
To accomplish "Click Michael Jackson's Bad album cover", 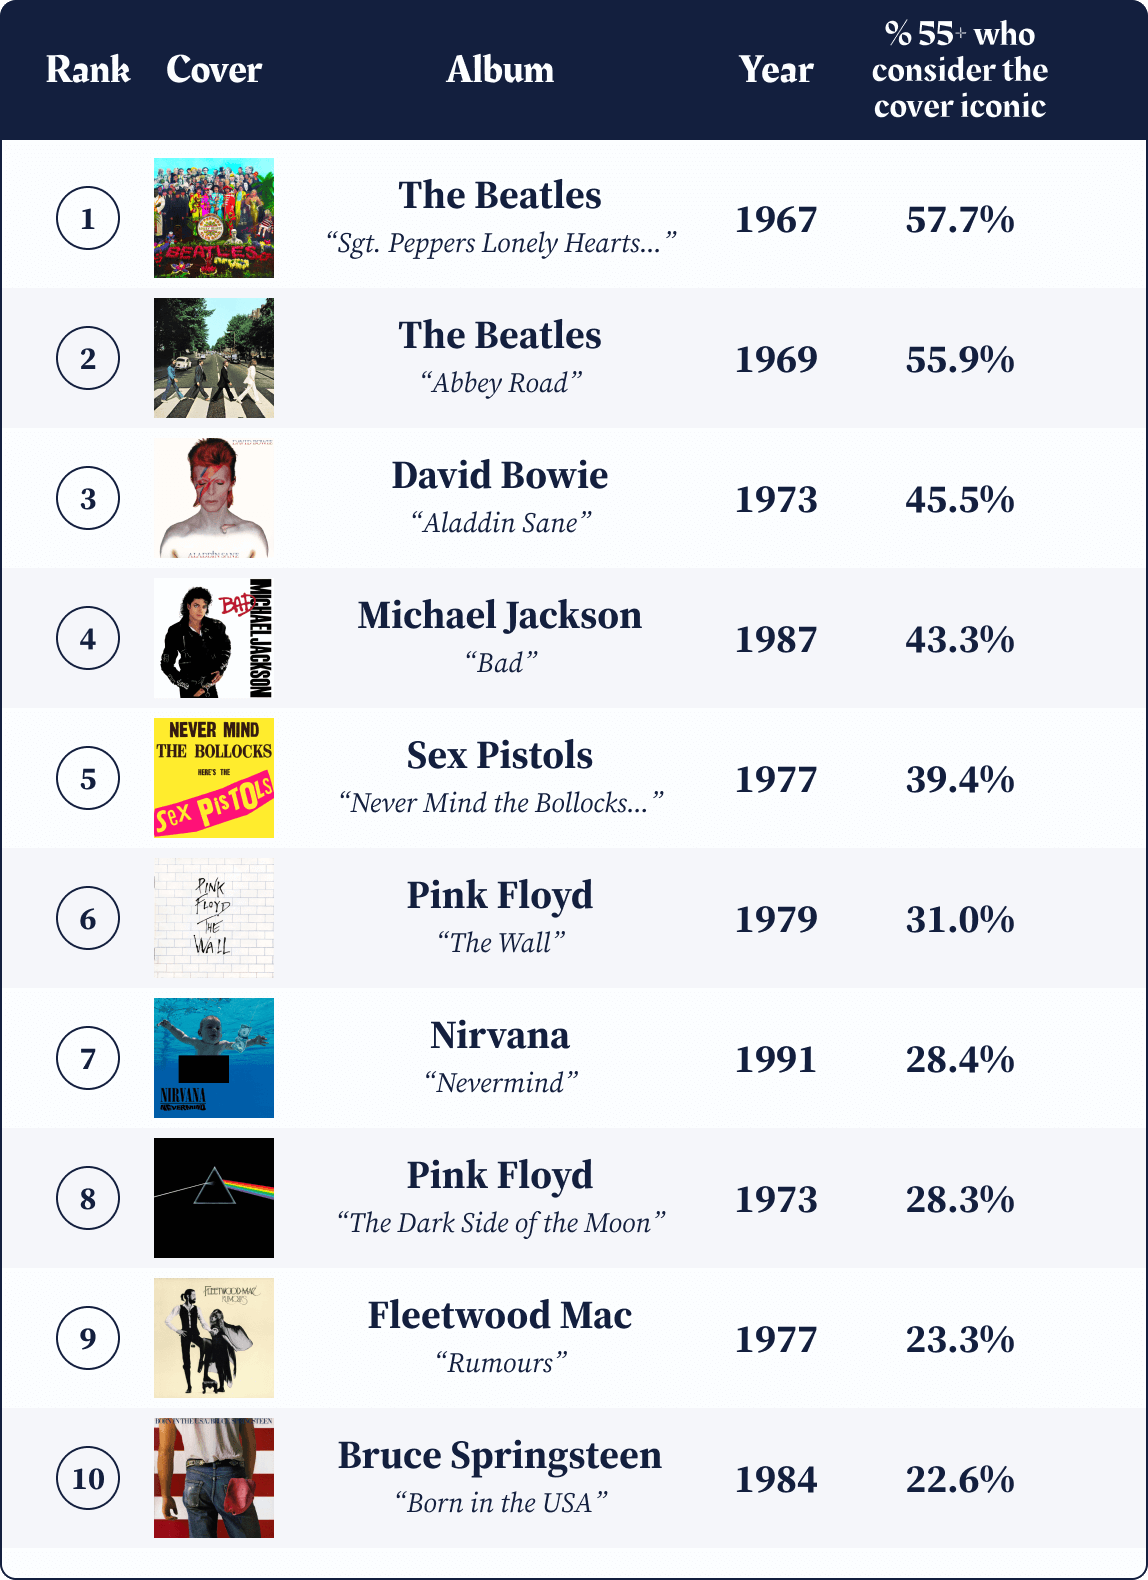I will tap(214, 638).
